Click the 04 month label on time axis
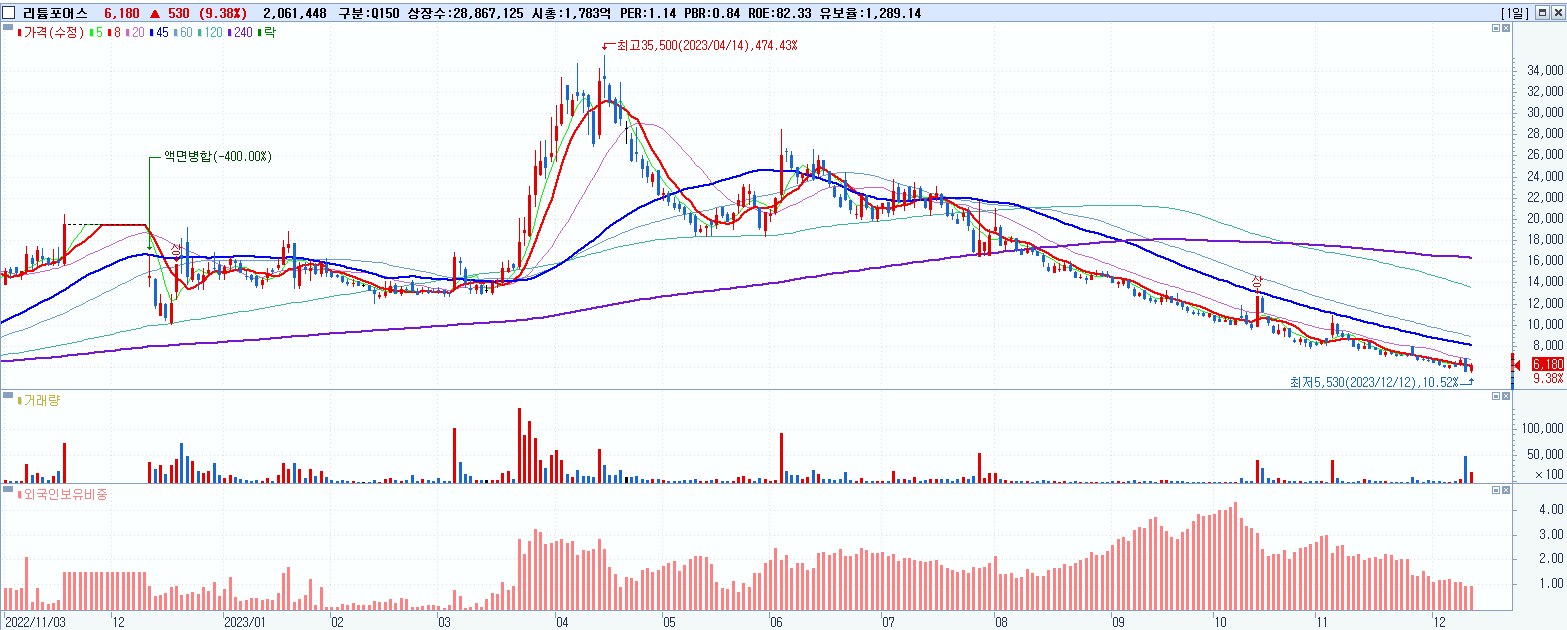This screenshot has width=1567, height=630. [561, 621]
